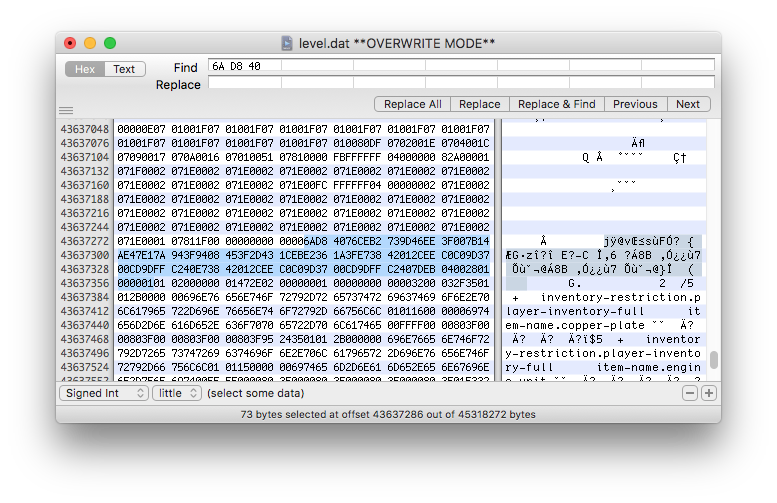The height and width of the screenshot is (503, 777).
Task: Click the yellow minimize window button
Action: click(90, 44)
